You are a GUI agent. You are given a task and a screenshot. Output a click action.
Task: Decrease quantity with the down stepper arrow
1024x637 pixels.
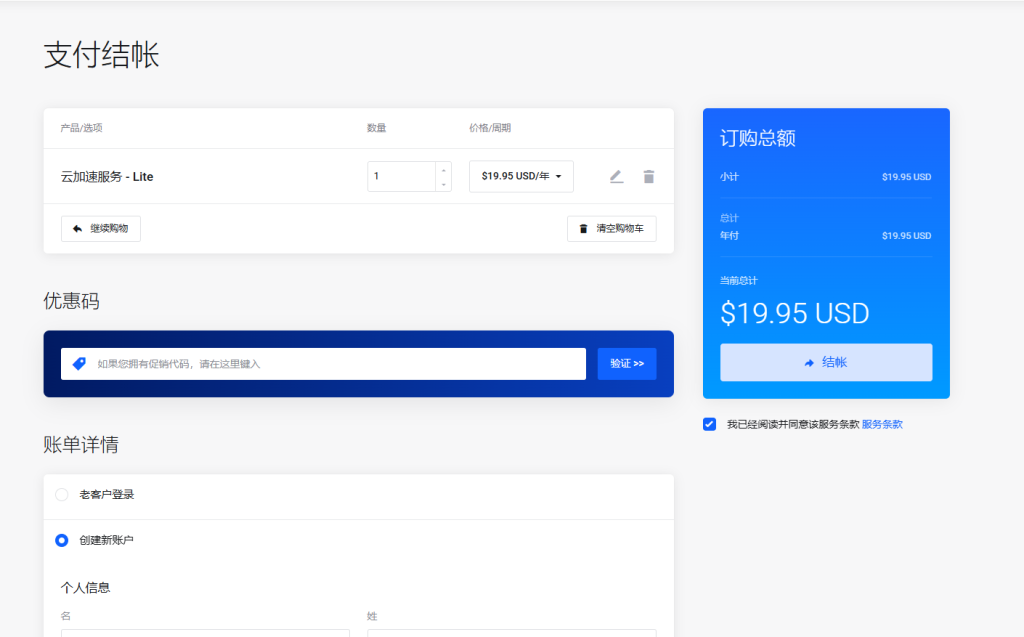click(x=444, y=184)
